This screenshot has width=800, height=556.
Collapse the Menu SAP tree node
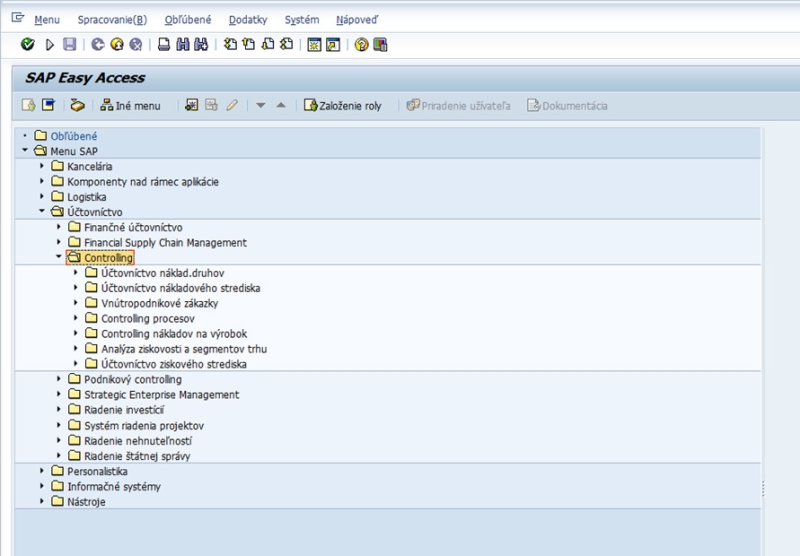click(24, 150)
